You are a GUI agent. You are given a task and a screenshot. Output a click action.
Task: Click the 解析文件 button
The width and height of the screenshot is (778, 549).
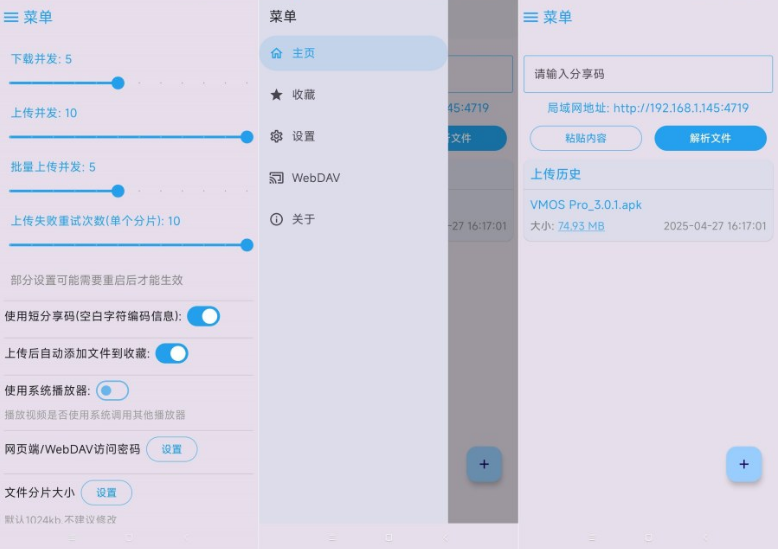[x=711, y=138]
